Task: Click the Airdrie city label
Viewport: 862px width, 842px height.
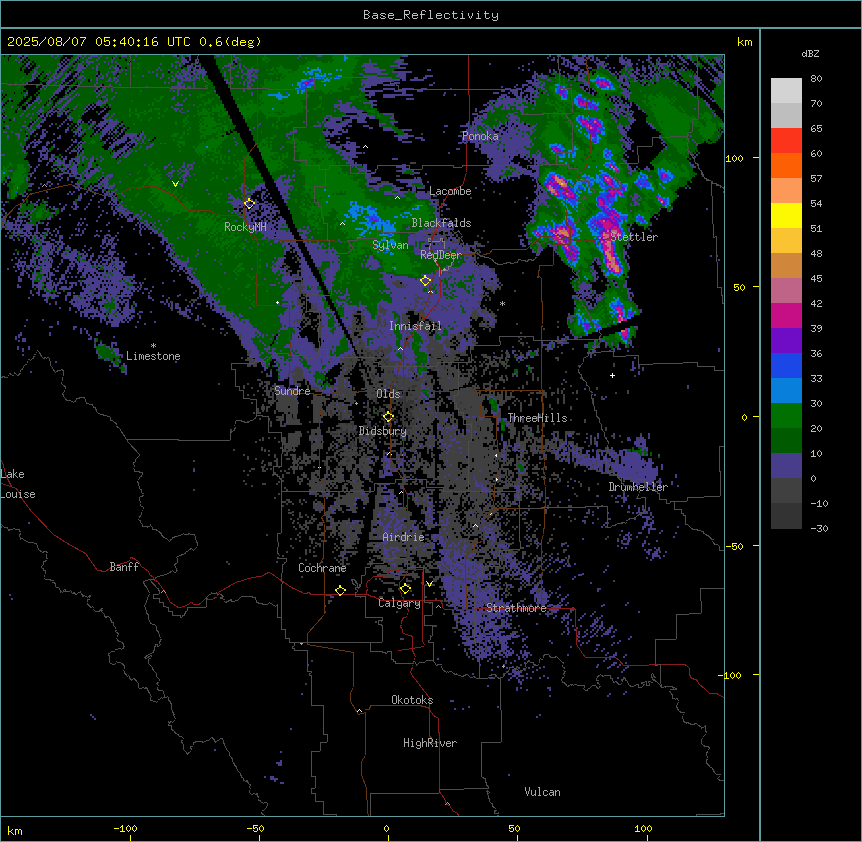Action: (404, 537)
